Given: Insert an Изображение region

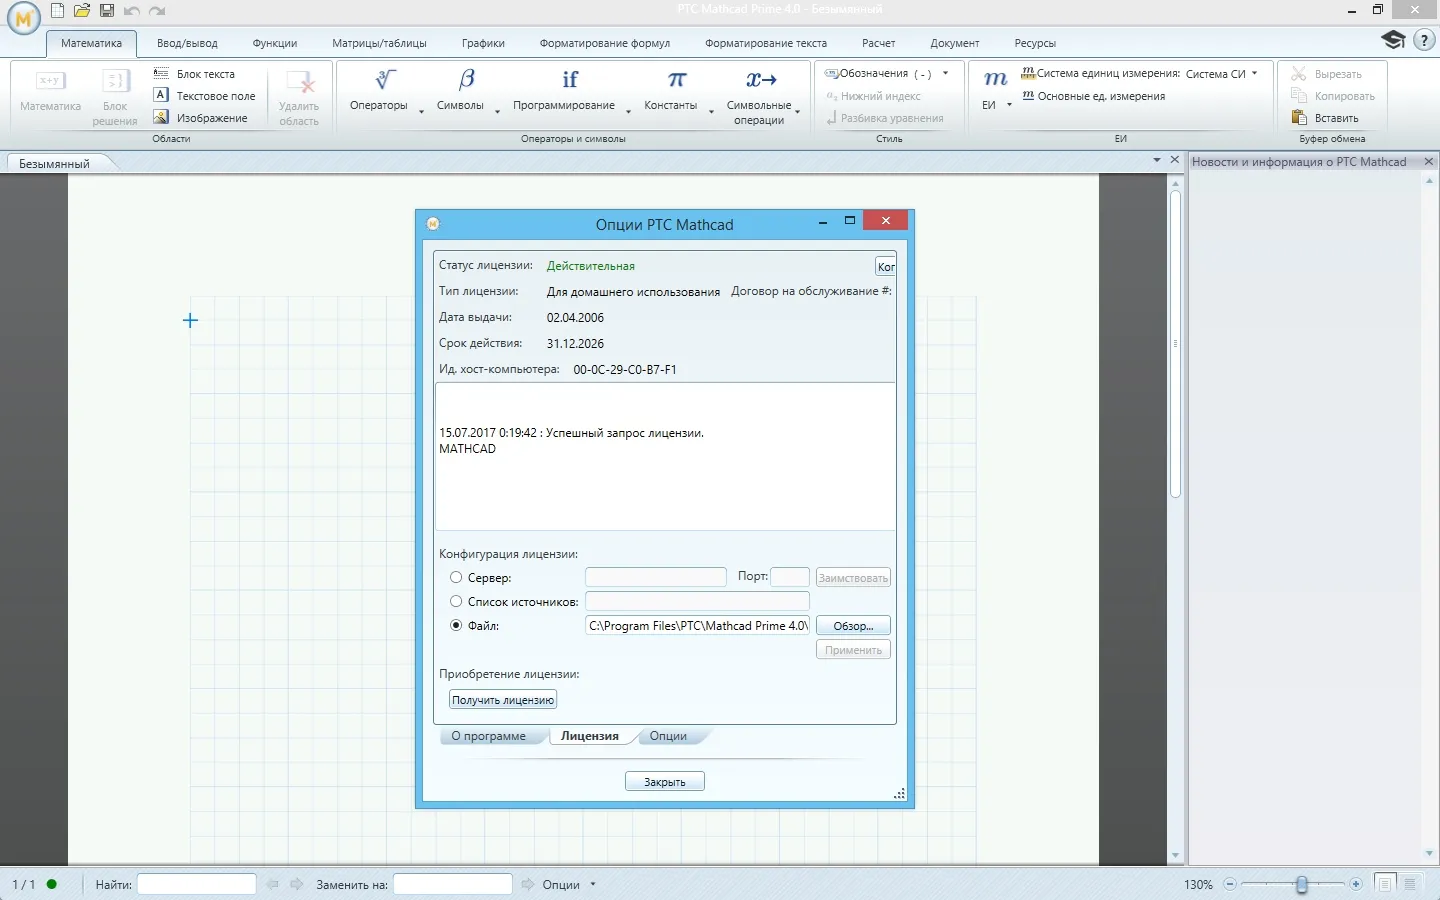Looking at the screenshot, I should (x=200, y=118).
